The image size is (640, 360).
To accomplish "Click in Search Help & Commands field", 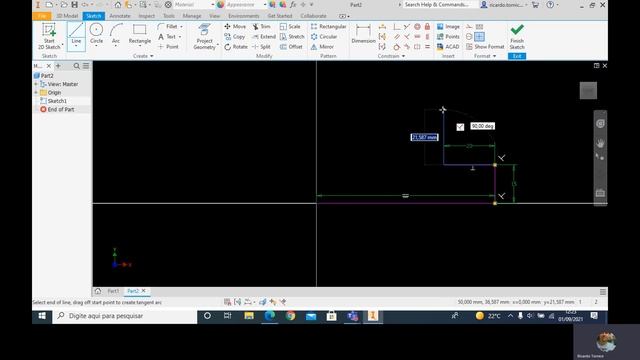I will [x=440, y=5].
